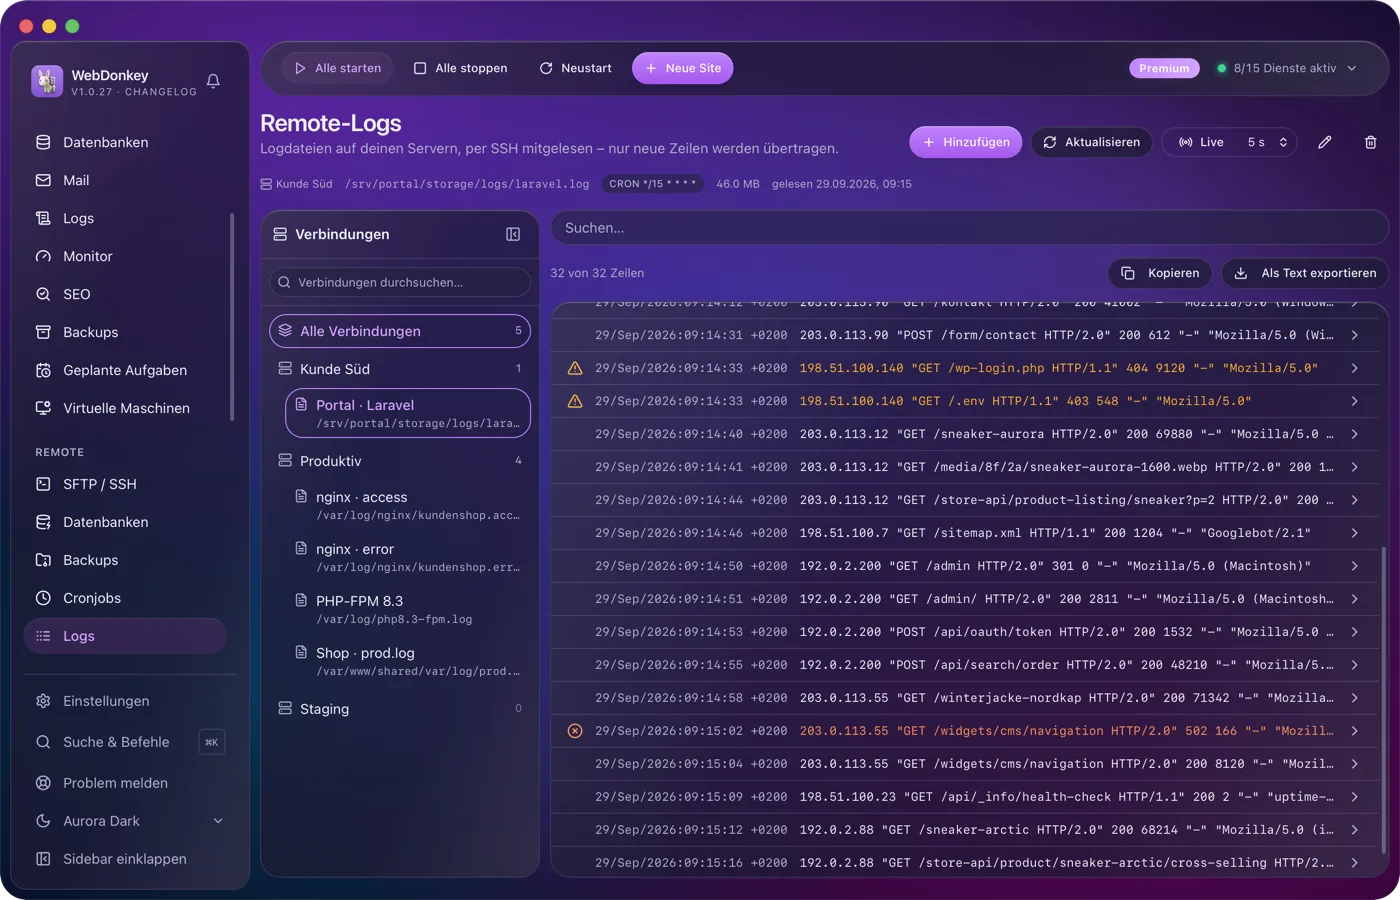Click Hinzufügen button

click(966, 142)
